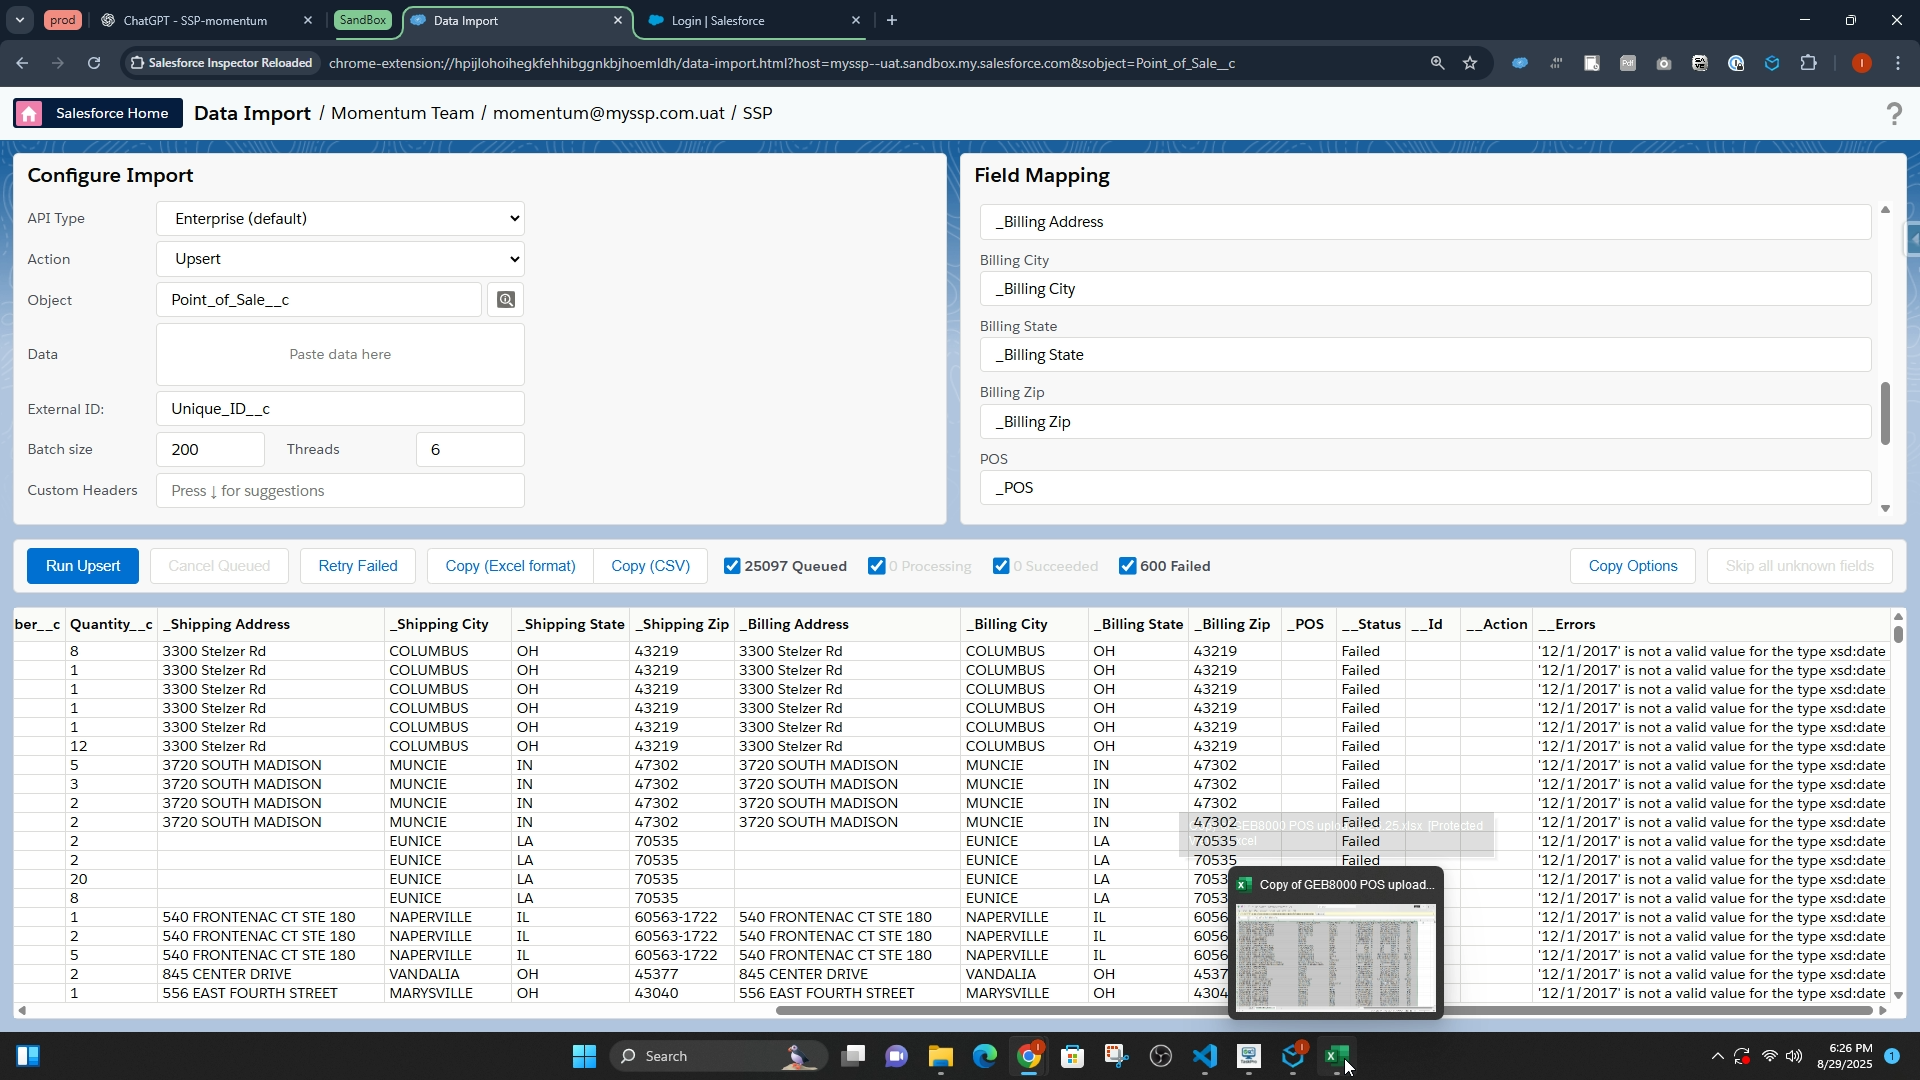This screenshot has height=1080, width=1920.
Task: Open the tab search chevron dropdown
Action: [x=19, y=20]
